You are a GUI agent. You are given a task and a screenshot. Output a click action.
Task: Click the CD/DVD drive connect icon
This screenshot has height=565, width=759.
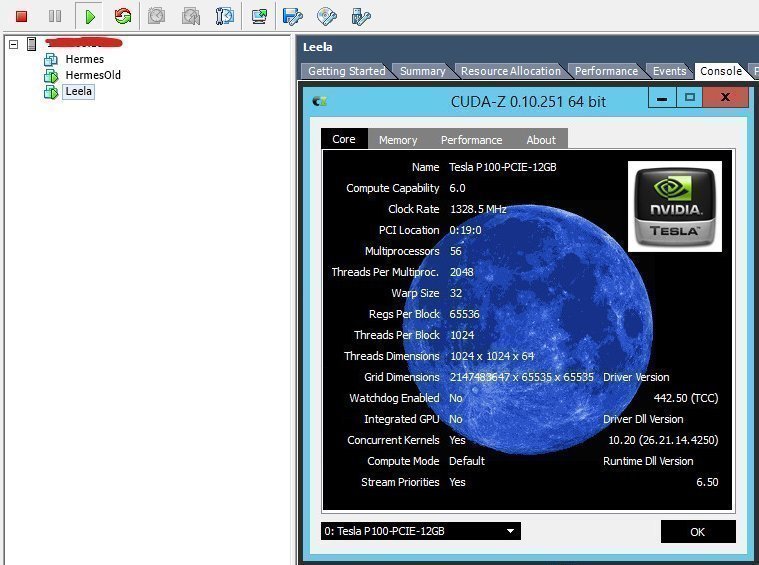point(326,17)
